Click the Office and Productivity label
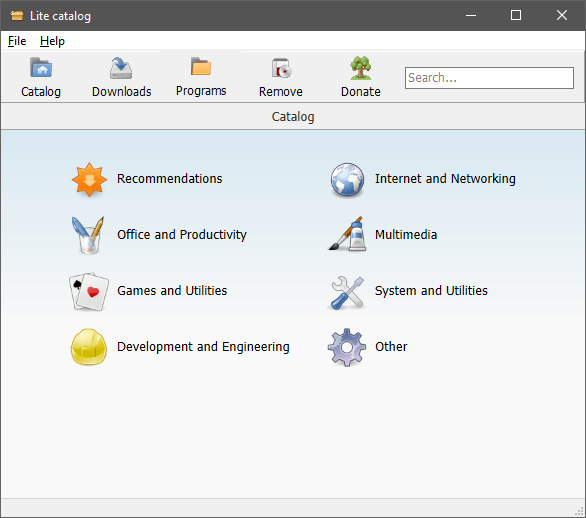 [182, 235]
